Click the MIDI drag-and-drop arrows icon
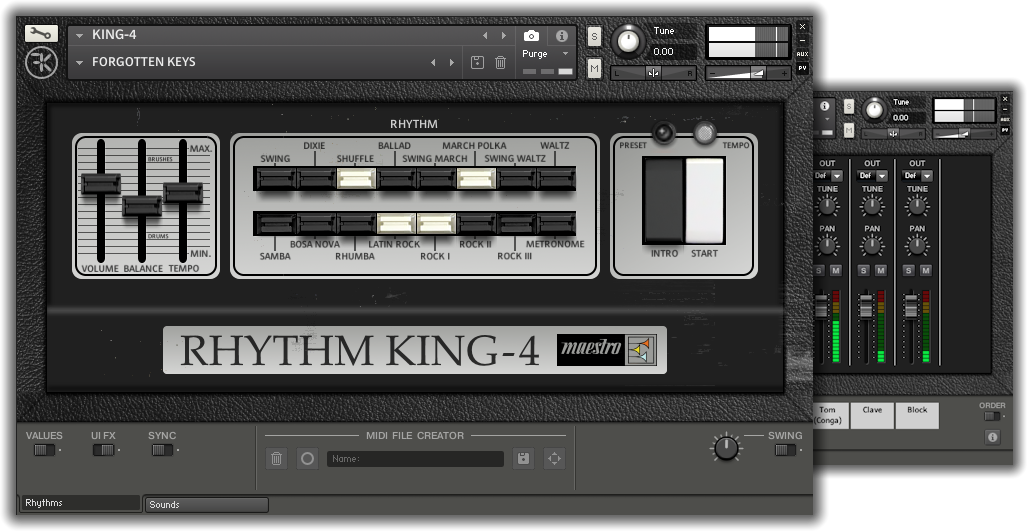Image resolution: width=1032 pixels, height=532 pixels. 554,458
